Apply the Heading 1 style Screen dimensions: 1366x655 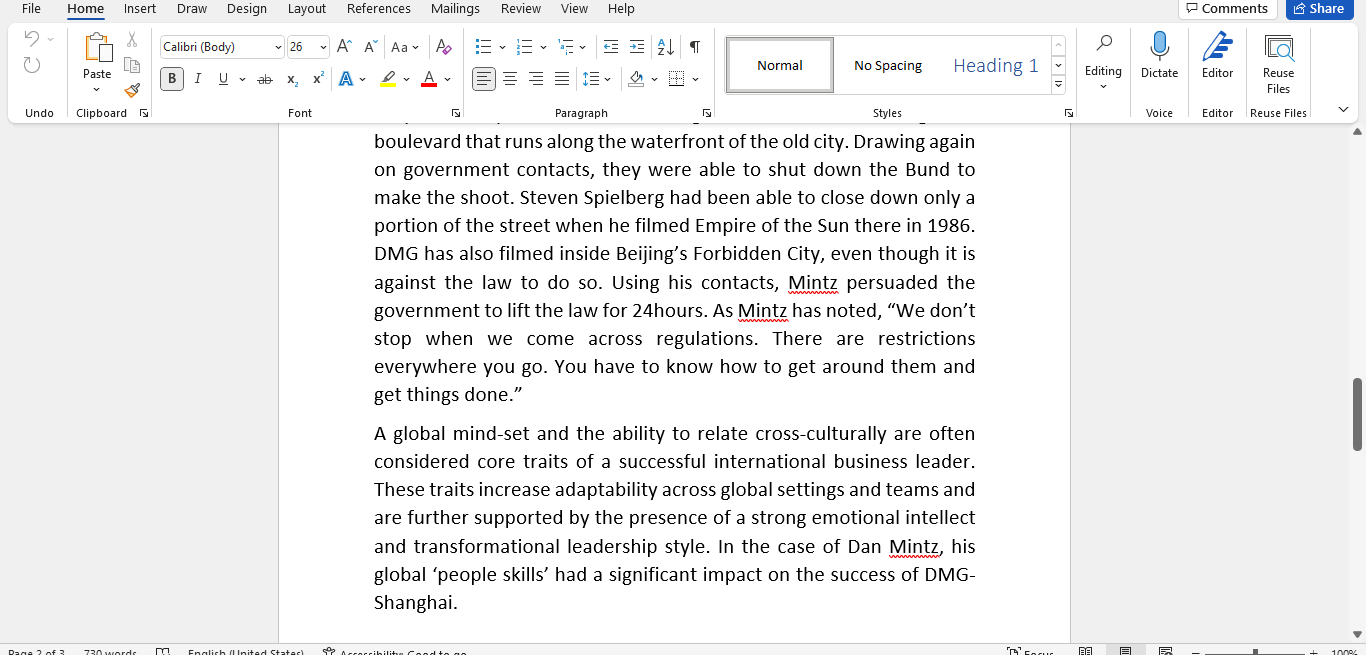click(995, 64)
